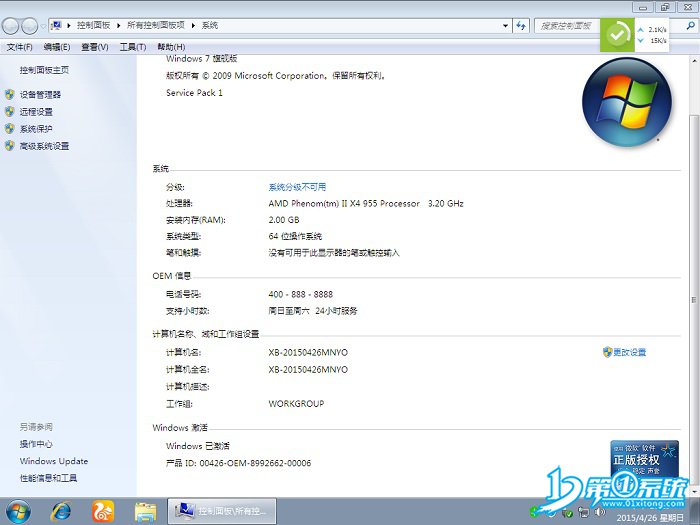Click the green checkmark network speed widget
The image size is (700, 525).
pos(618,34)
